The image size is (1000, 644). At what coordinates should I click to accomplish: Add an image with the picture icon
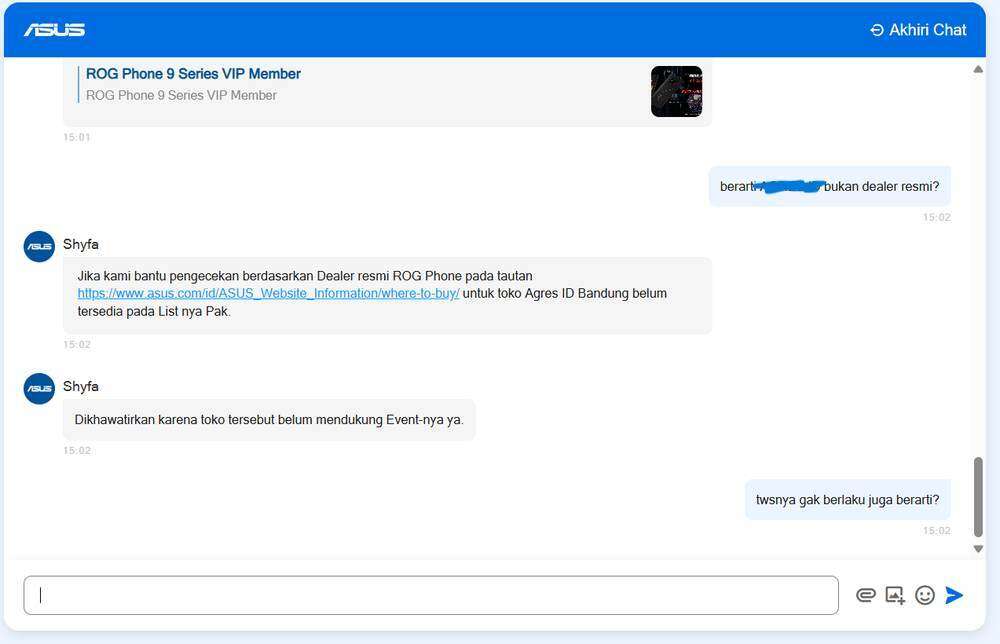895,595
